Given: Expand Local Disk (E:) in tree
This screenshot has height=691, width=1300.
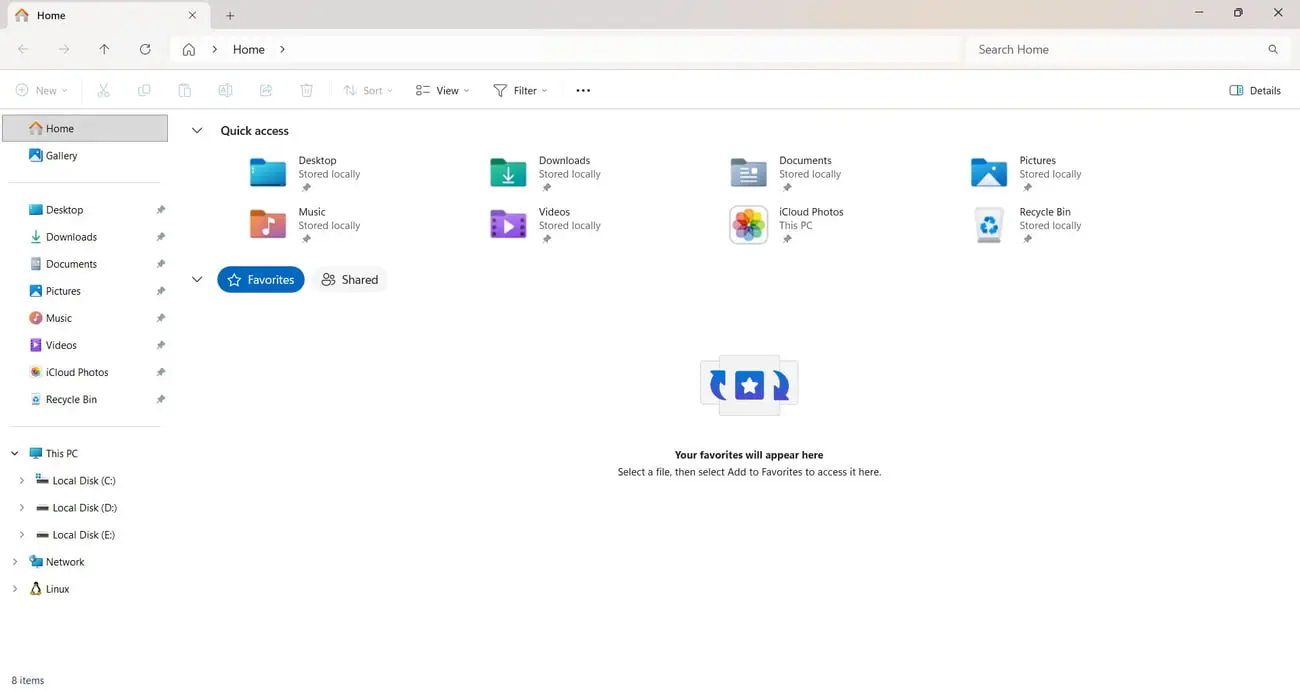Looking at the screenshot, I should pyautogui.click(x=22, y=535).
